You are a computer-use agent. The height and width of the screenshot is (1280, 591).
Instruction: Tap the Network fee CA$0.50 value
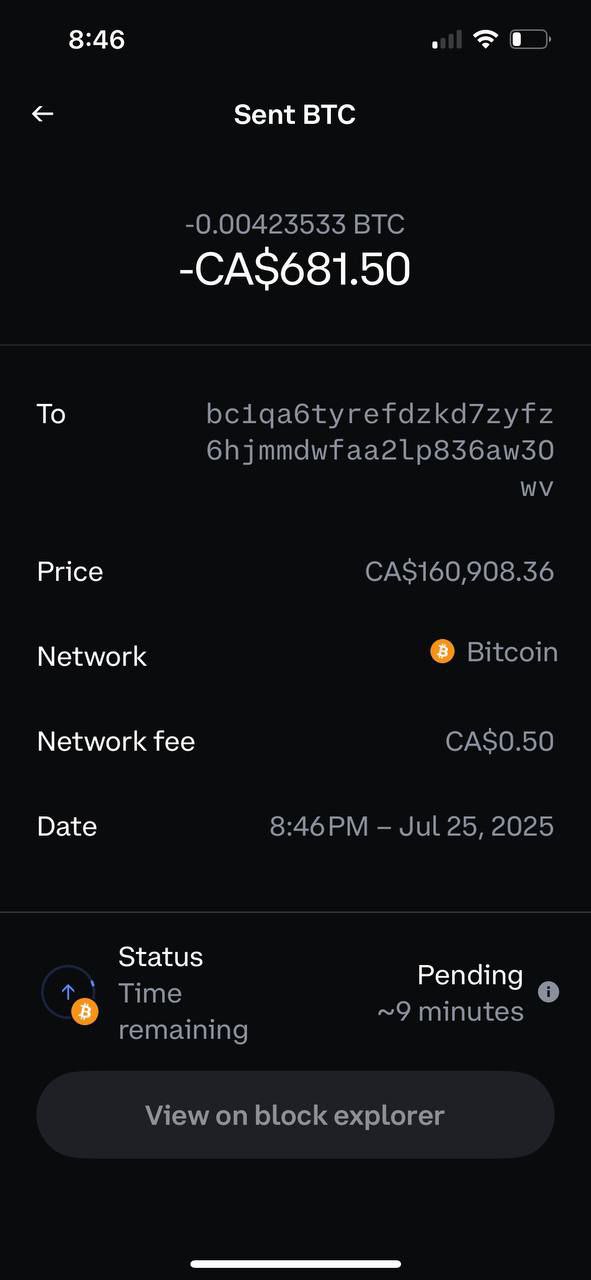point(499,742)
